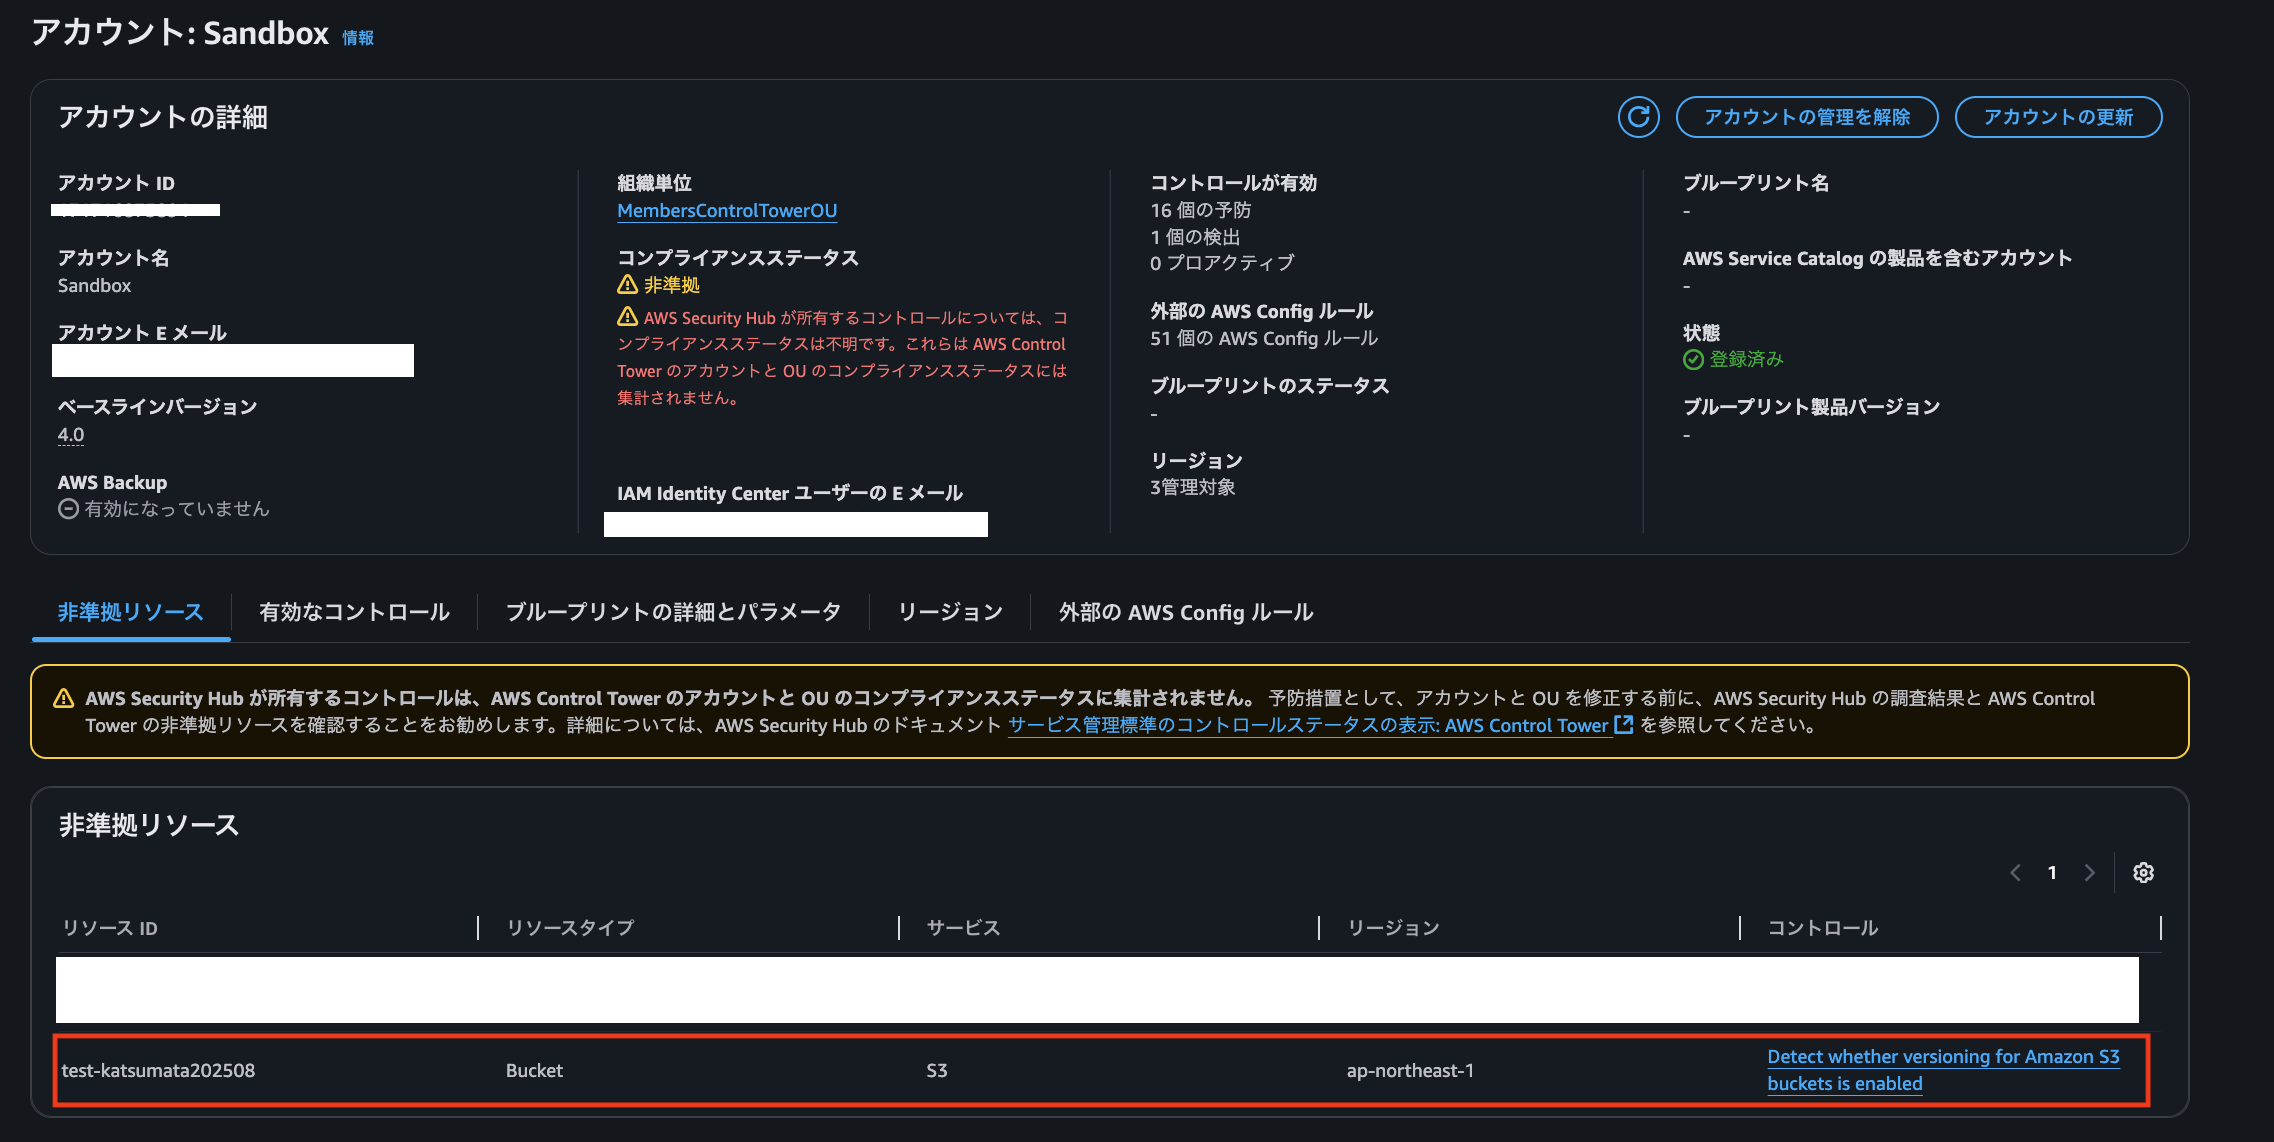Click the green 登録済み check icon

(x=1693, y=359)
